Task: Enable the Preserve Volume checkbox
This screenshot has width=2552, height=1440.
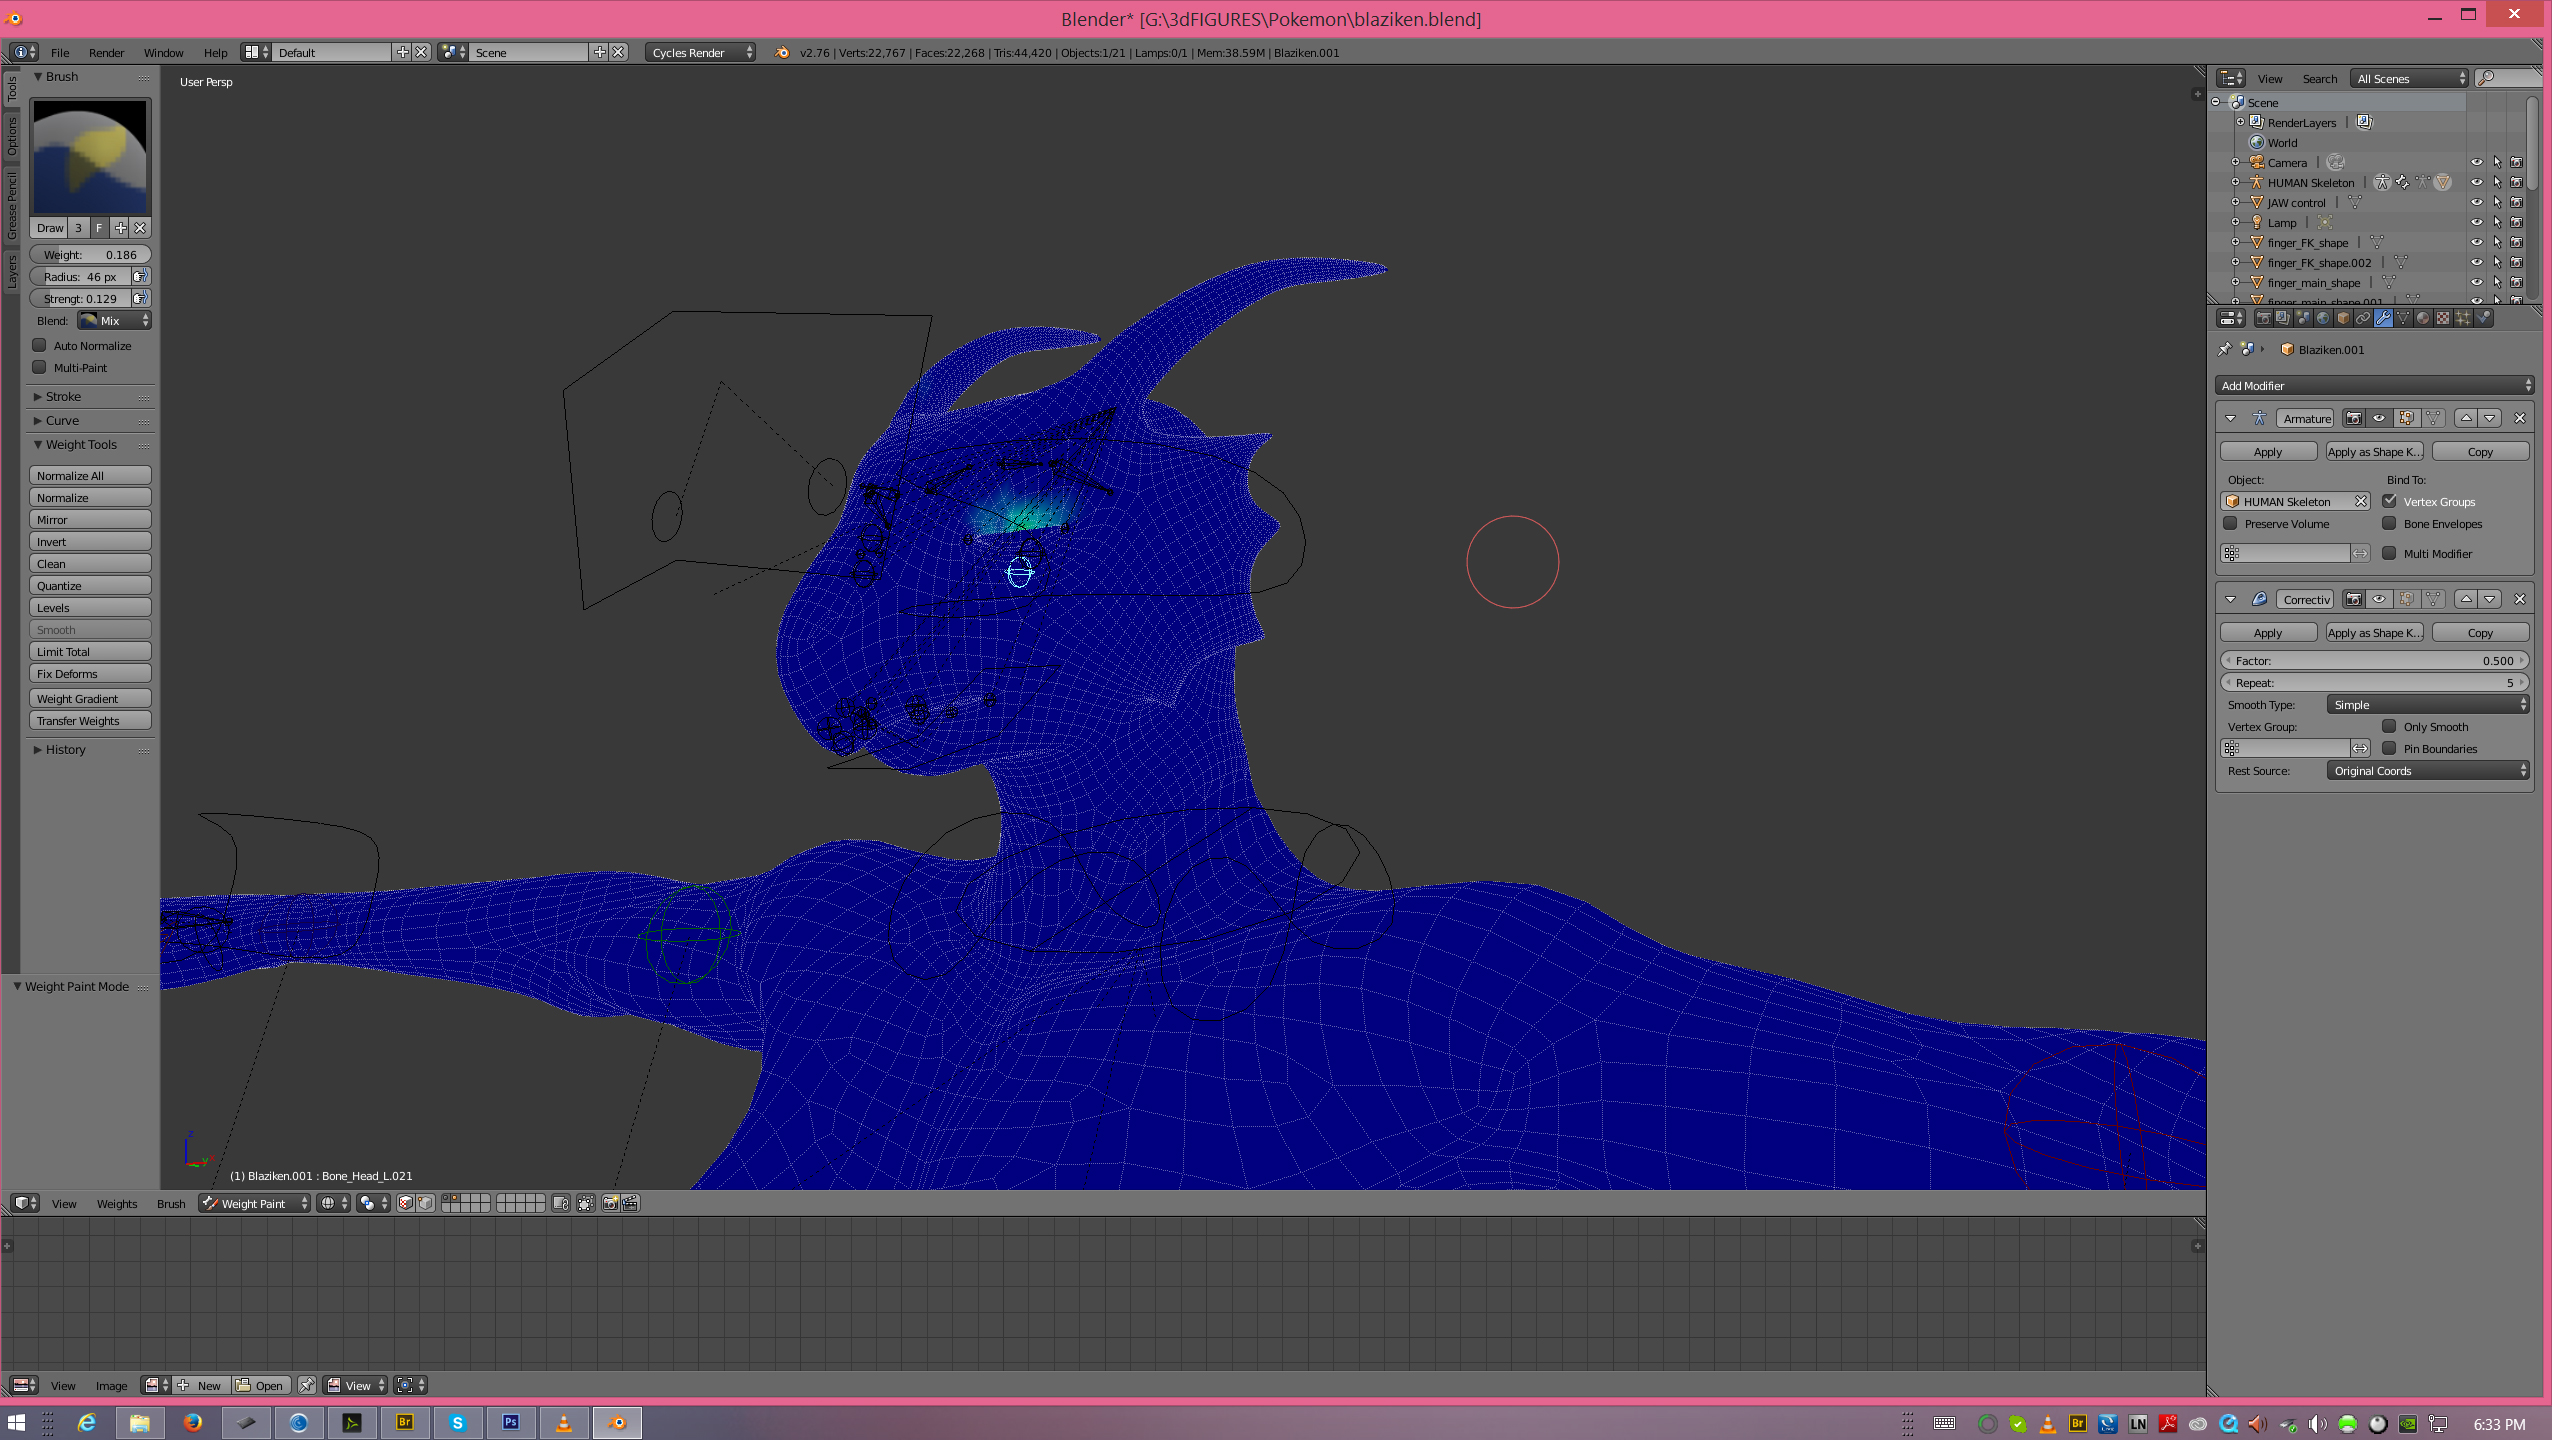Action: [2231, 523]
